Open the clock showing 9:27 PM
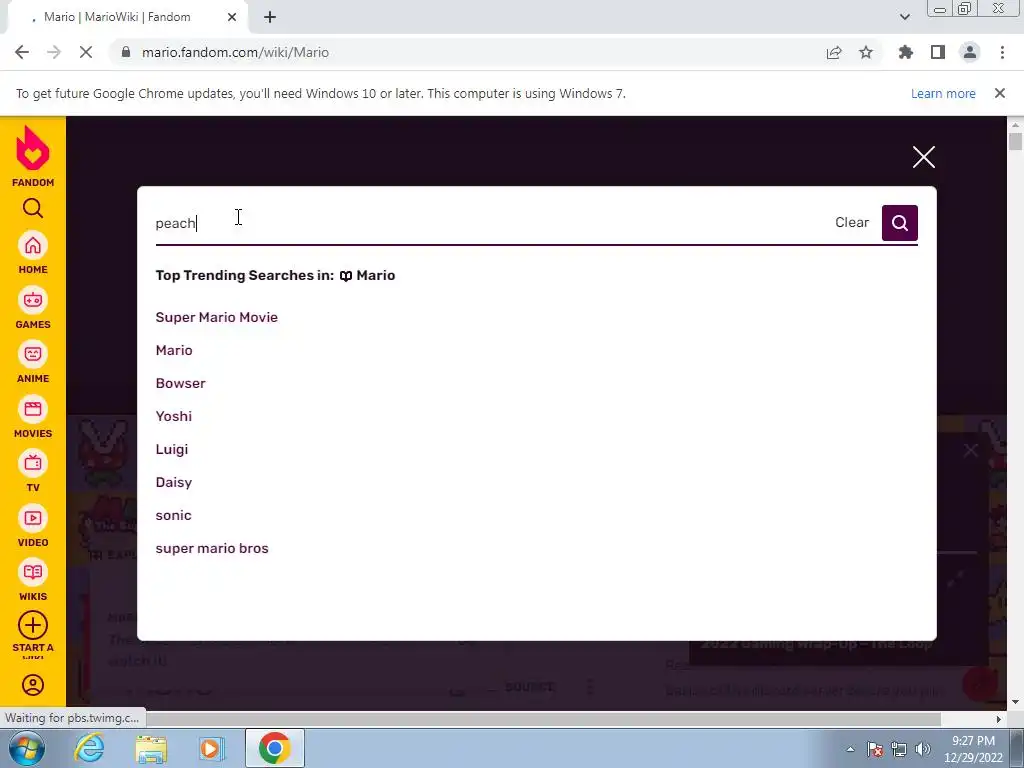 click(x=973, y=749)
